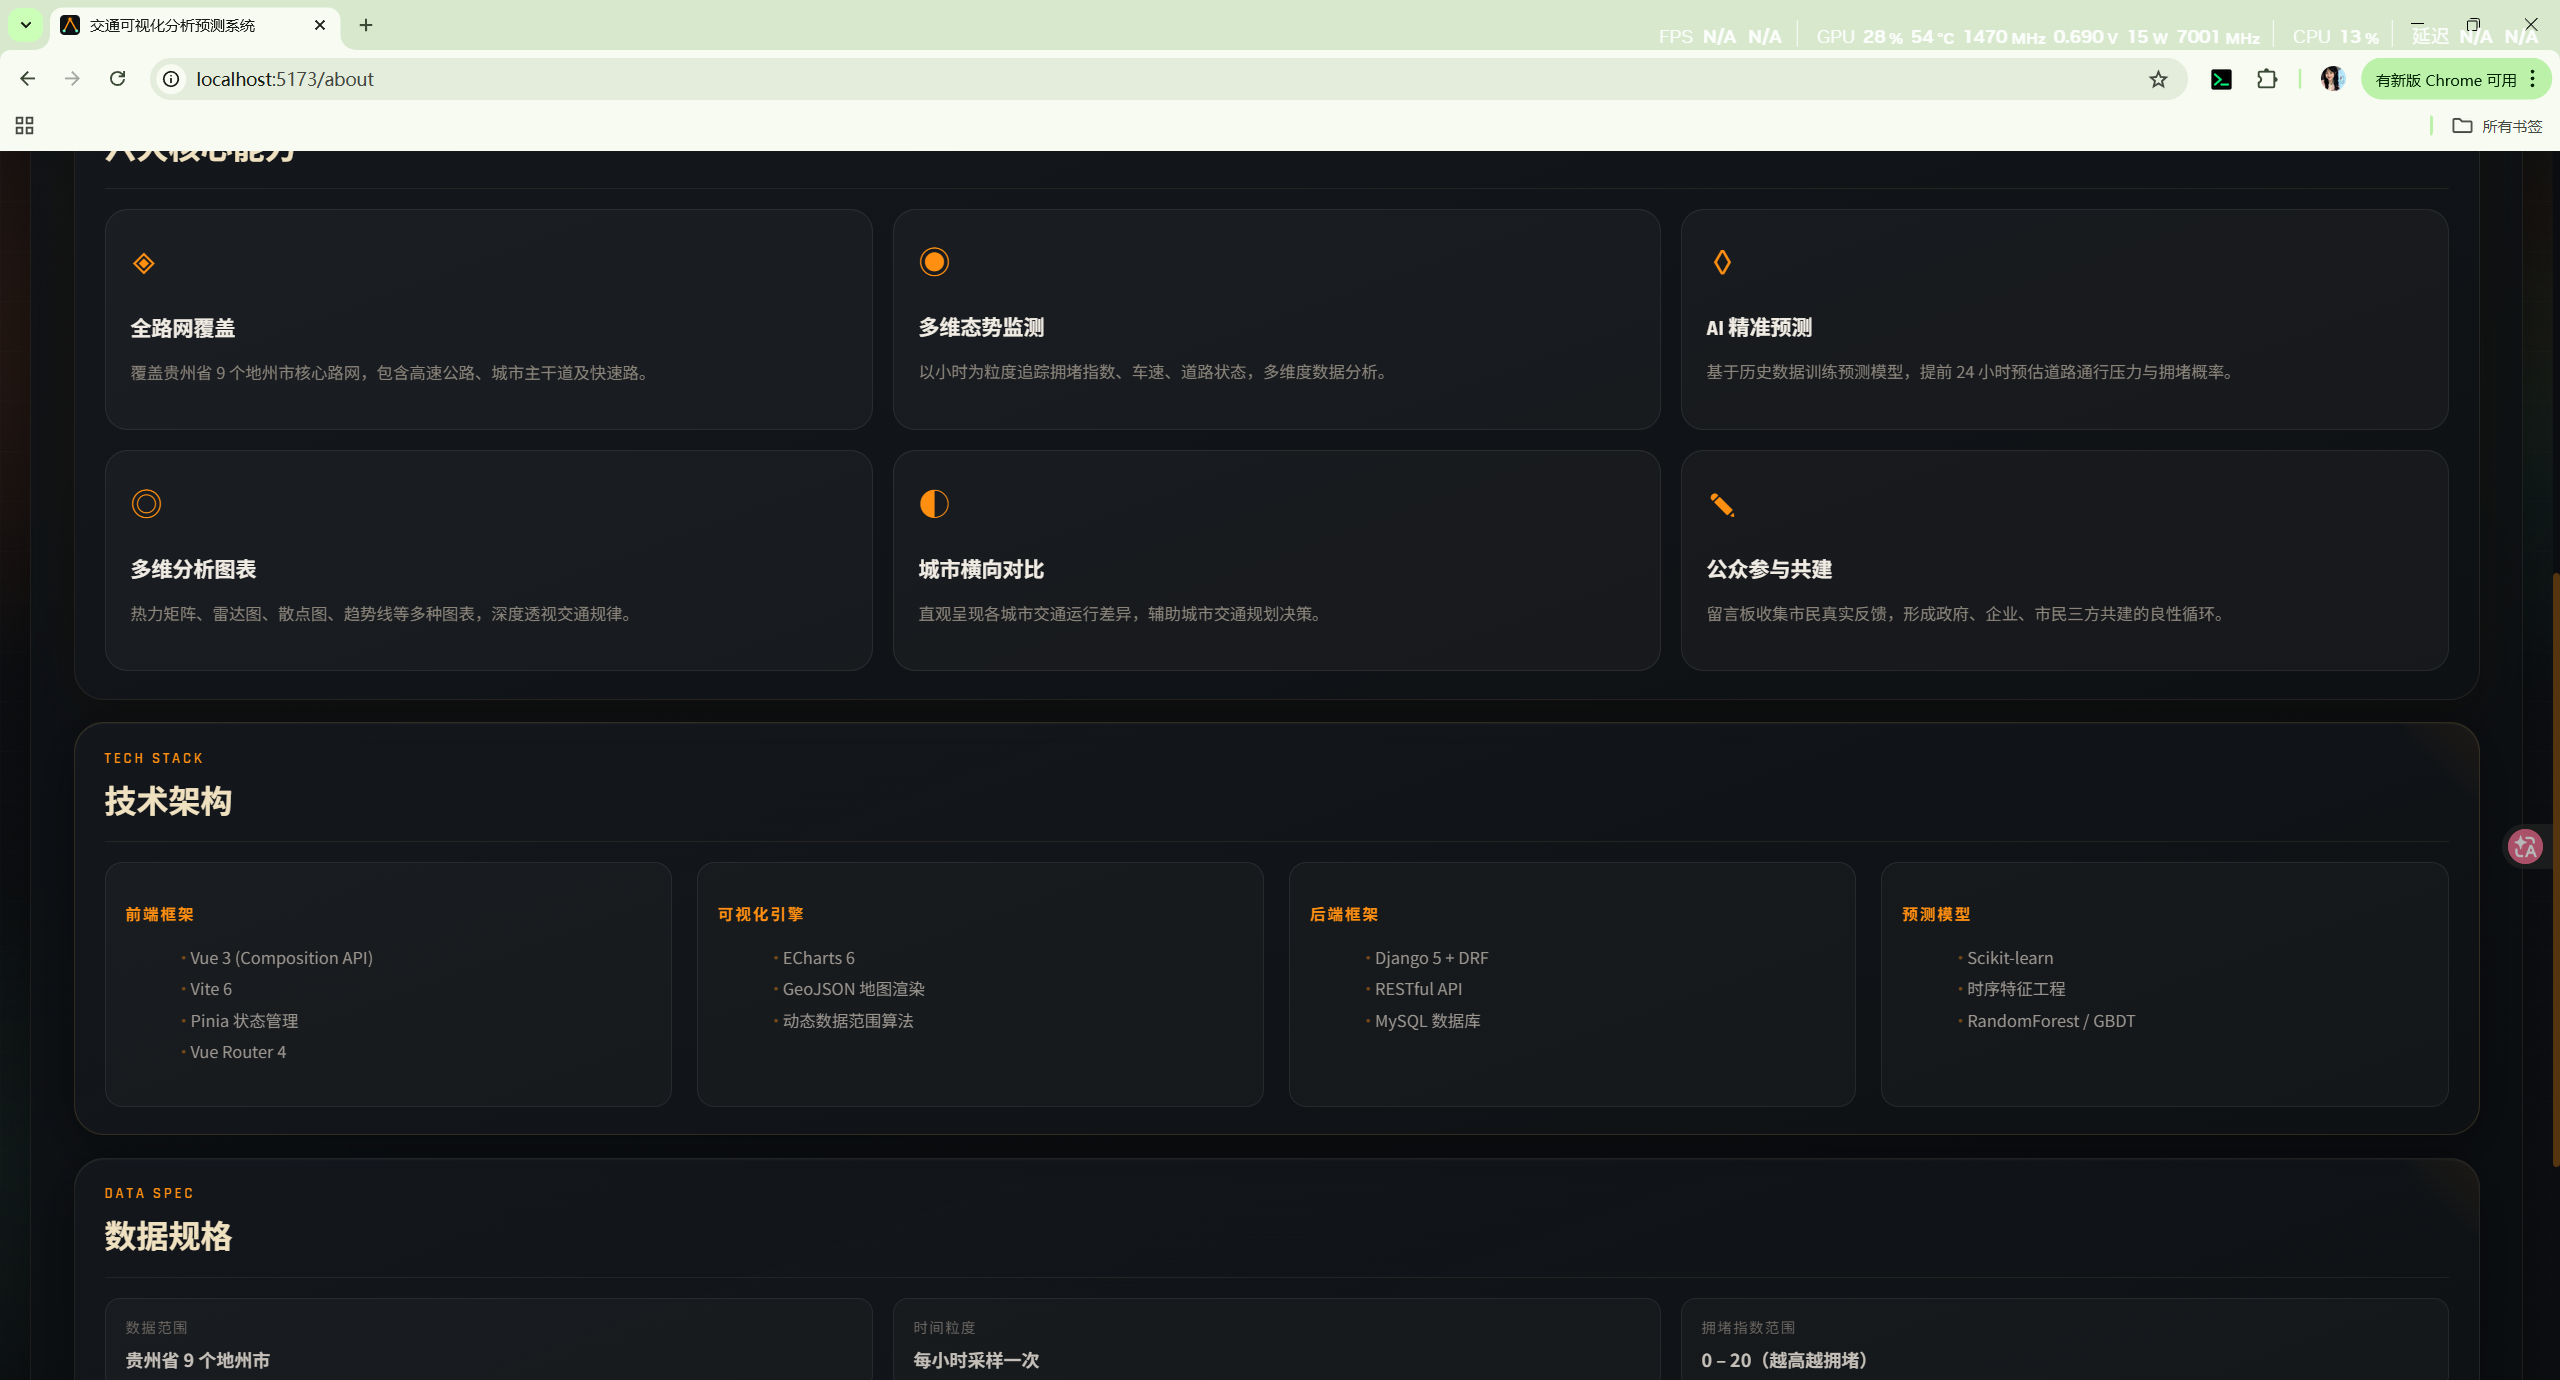Open the apps grid shortcut in bookmarks bar
Image resolution: width=2560 pixels, height=1380 pixels.
(x=25, y=126)
